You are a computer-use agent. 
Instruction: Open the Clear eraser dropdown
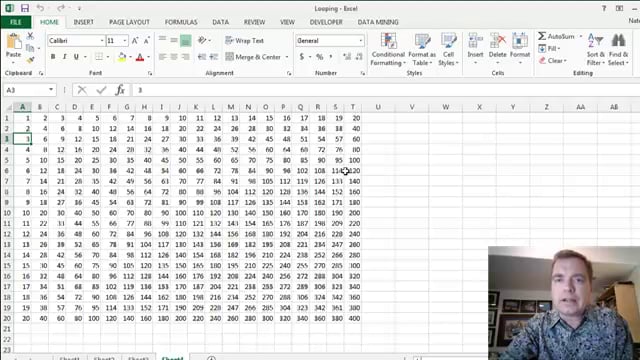pos(553,61)
